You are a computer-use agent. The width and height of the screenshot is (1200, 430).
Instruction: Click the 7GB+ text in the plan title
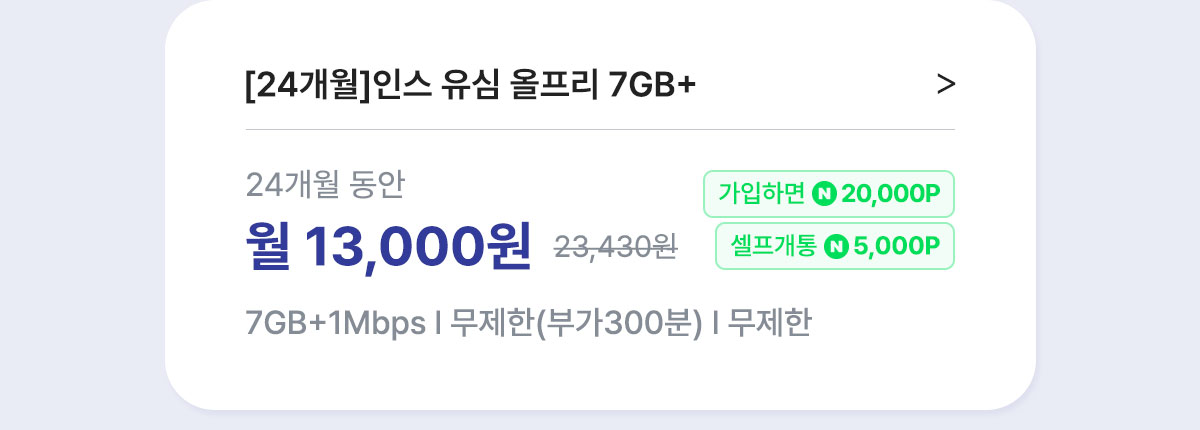[652, 87]
